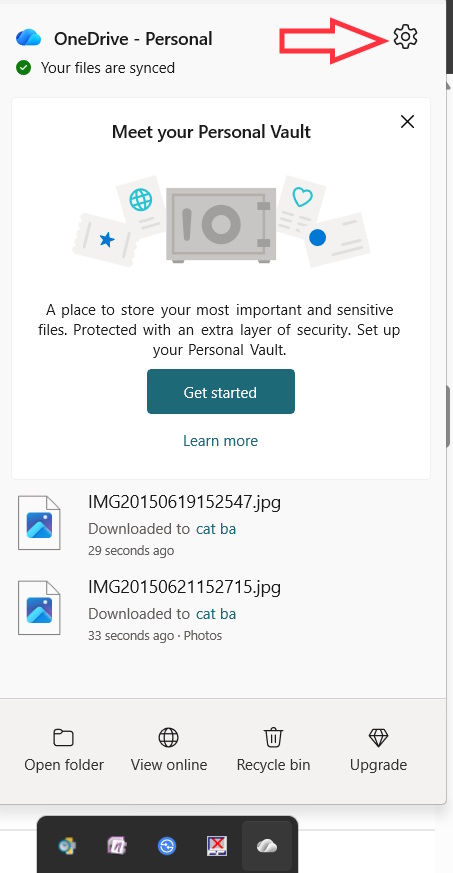Open OneDrive settings gear menu
The image size is (453, 873).
pyautogui.click(x=405, y=37)
